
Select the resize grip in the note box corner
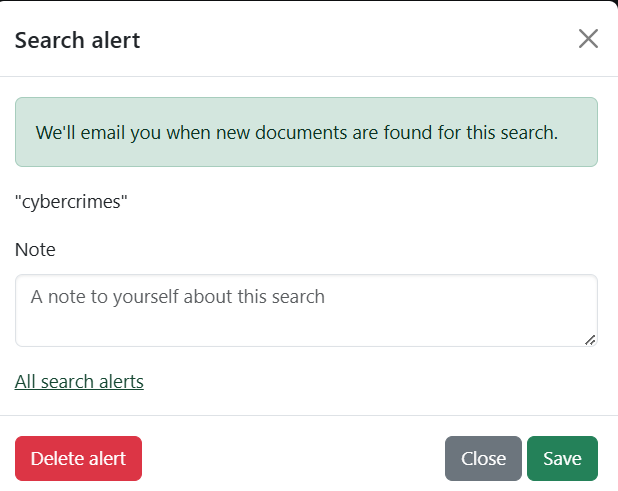(x=589, y=340)
